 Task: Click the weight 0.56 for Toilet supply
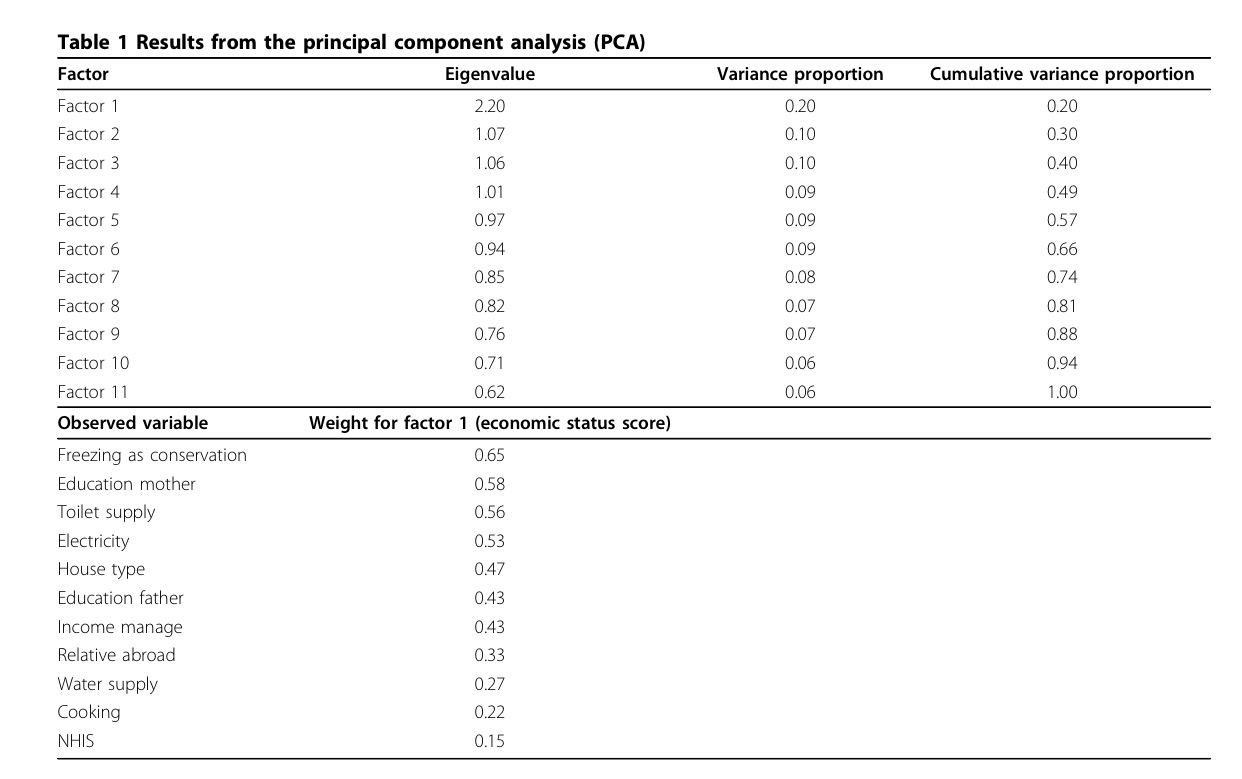pos(489,512)
